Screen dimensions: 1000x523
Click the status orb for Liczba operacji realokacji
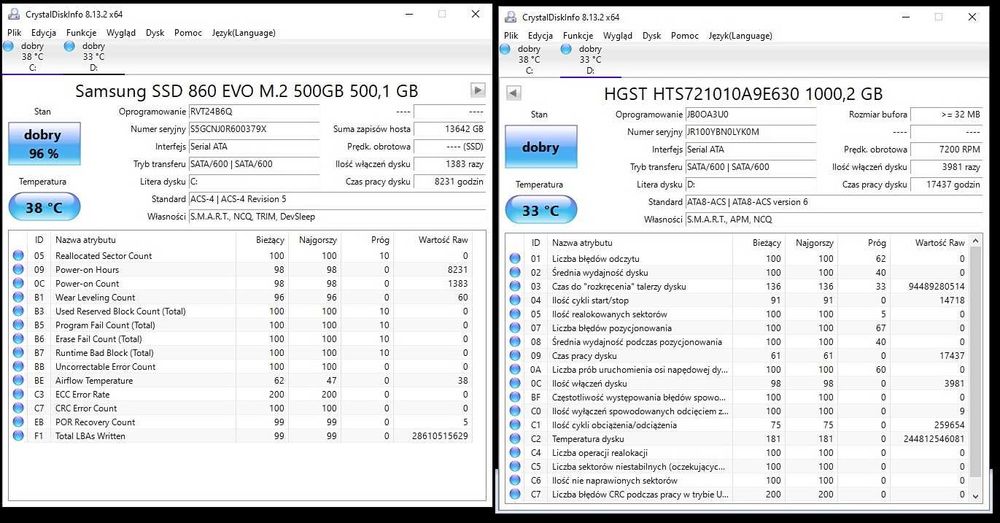515,453
